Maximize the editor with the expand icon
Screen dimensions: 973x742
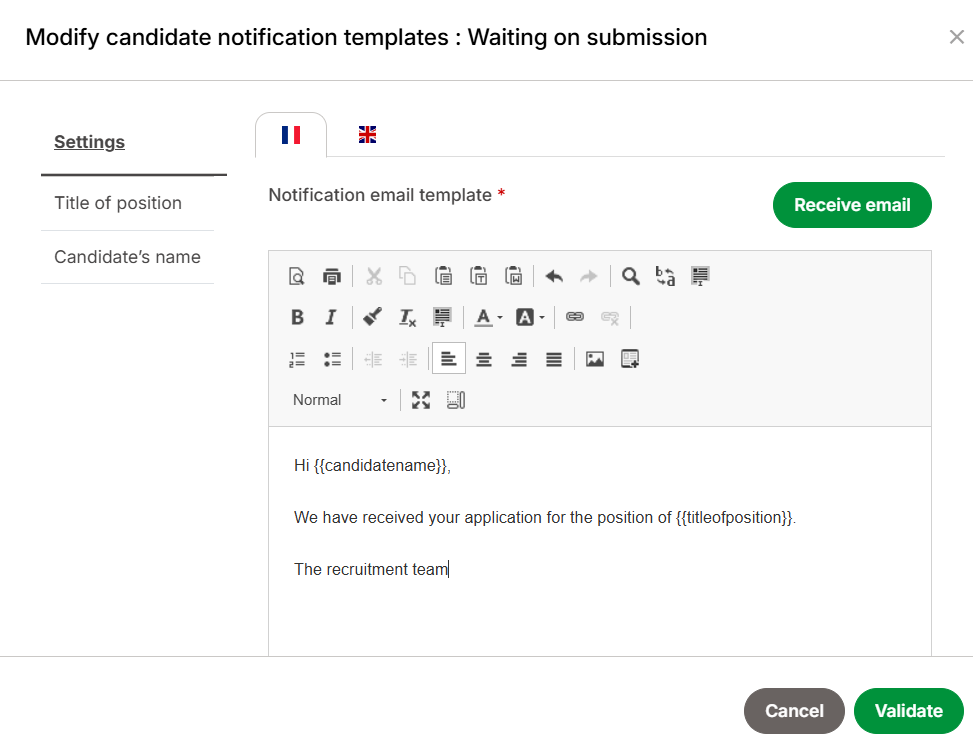421,400
